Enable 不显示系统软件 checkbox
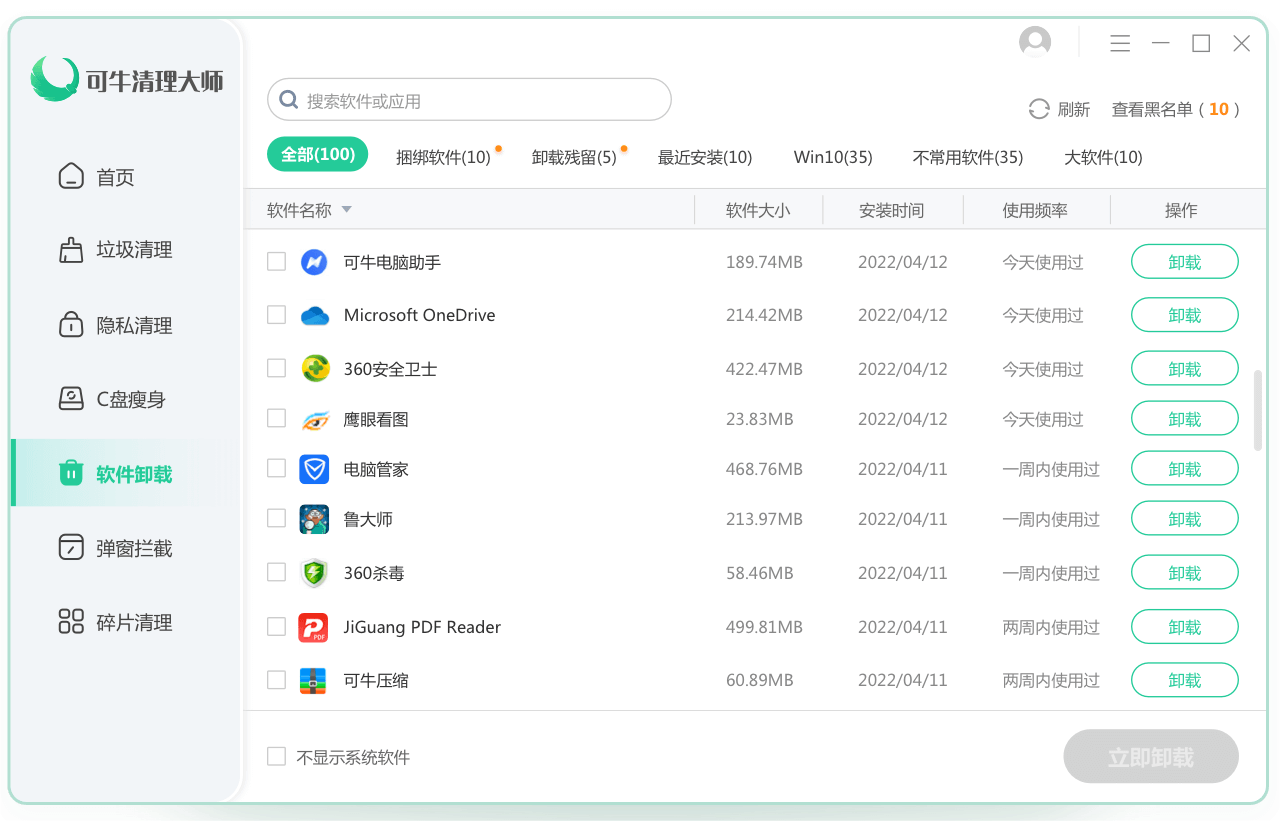 [x=276, y=756]
